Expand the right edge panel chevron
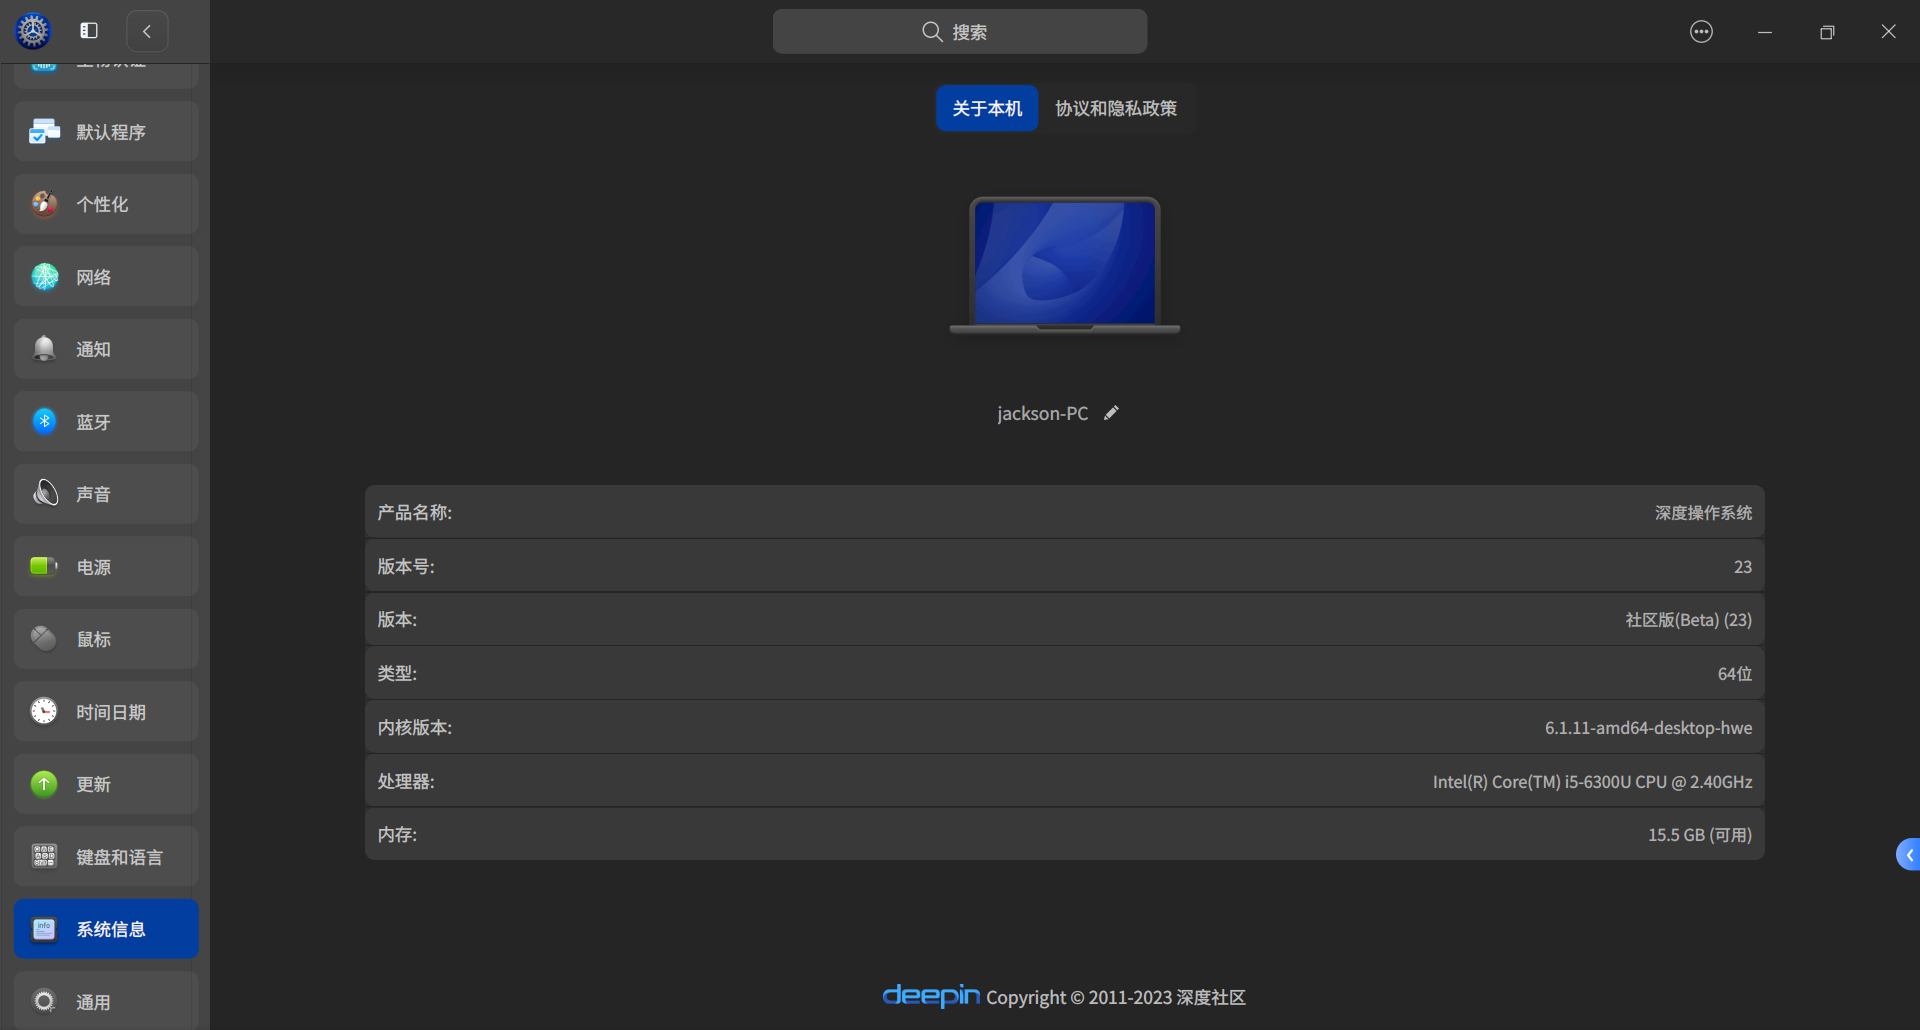1920x1030 pixels. pyautogui.click(x=1908, y=854)
